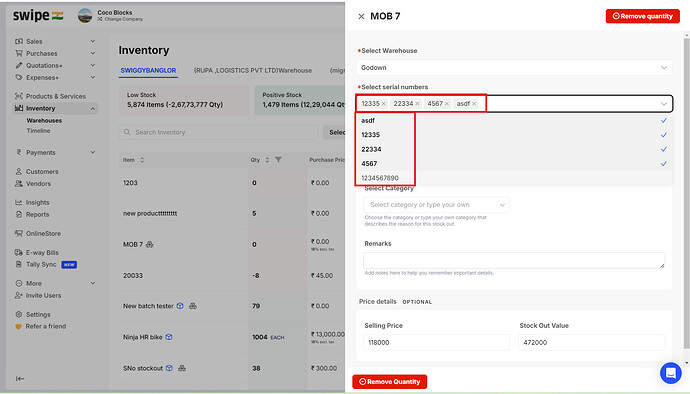Remove serial tag 12335 with its x

point(384,103)
